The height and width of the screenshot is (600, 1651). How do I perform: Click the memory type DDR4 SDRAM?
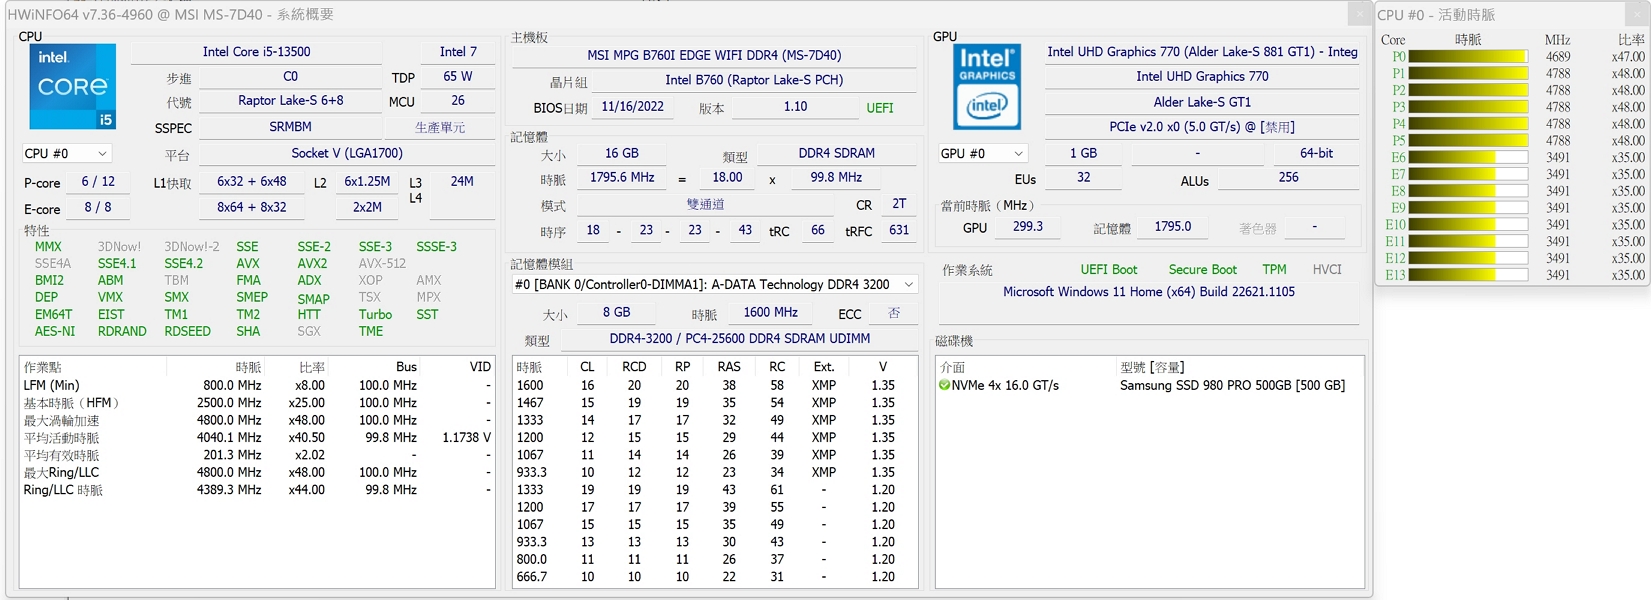click(836, 153)
